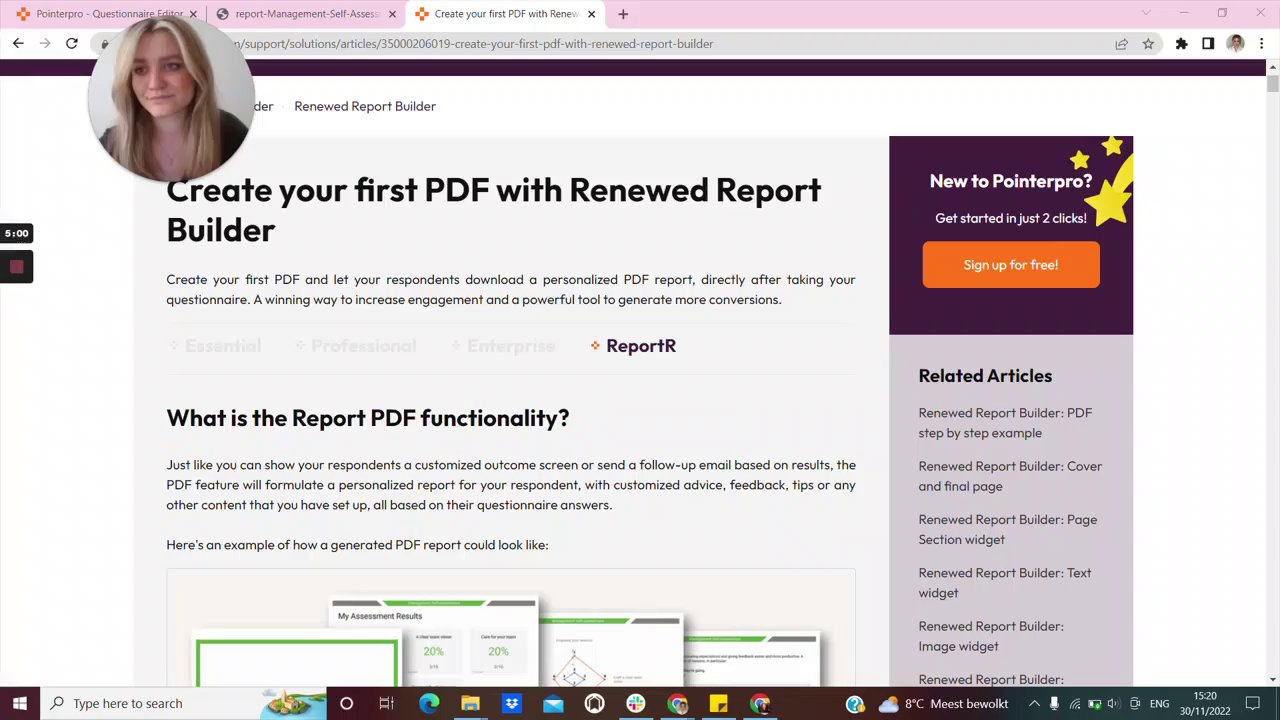Select the Create your first PDF tab
The image size is (1280, 720).
pos(505,14)
